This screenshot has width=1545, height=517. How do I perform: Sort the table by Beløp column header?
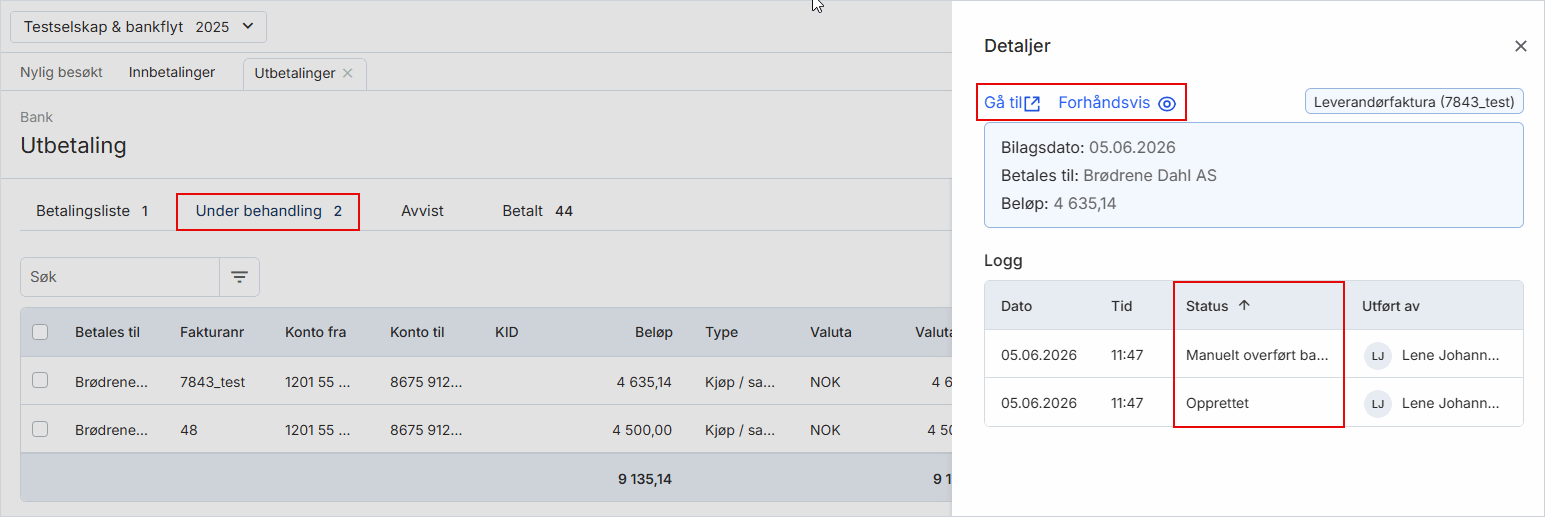pos(653,332)
